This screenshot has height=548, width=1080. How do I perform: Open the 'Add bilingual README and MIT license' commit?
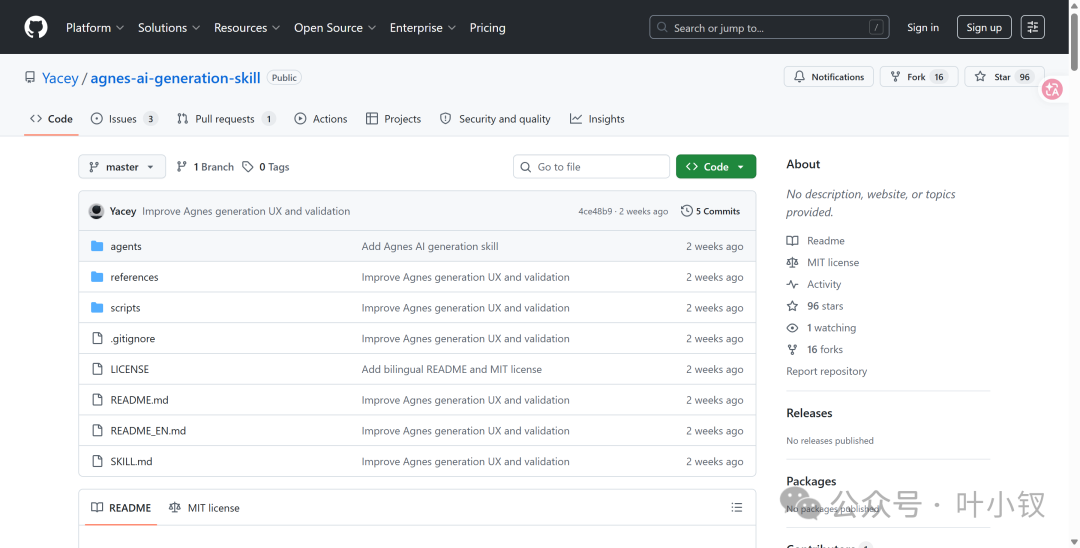point(452,369)
